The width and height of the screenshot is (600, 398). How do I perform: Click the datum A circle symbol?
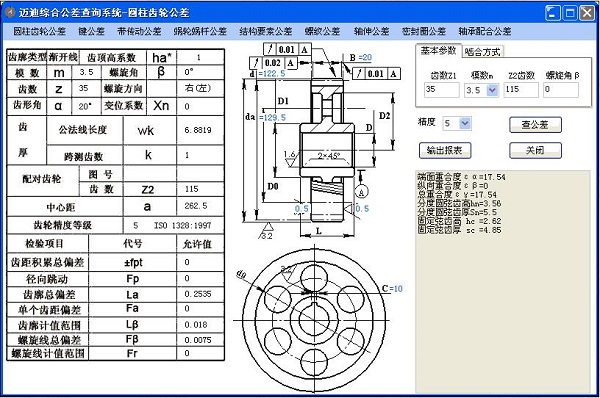click(x=362, y=192)
